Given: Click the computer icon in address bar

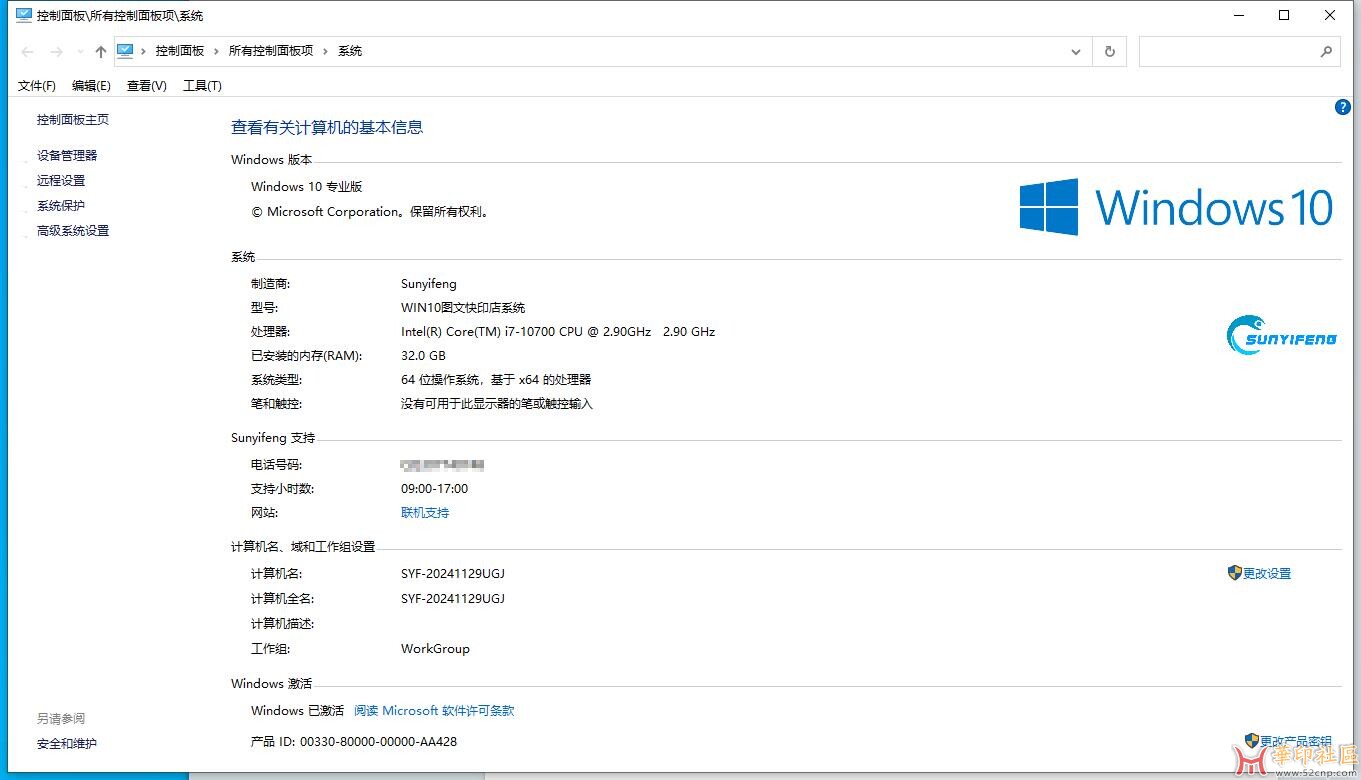Looking at the screenshot, I should (126, 51).
